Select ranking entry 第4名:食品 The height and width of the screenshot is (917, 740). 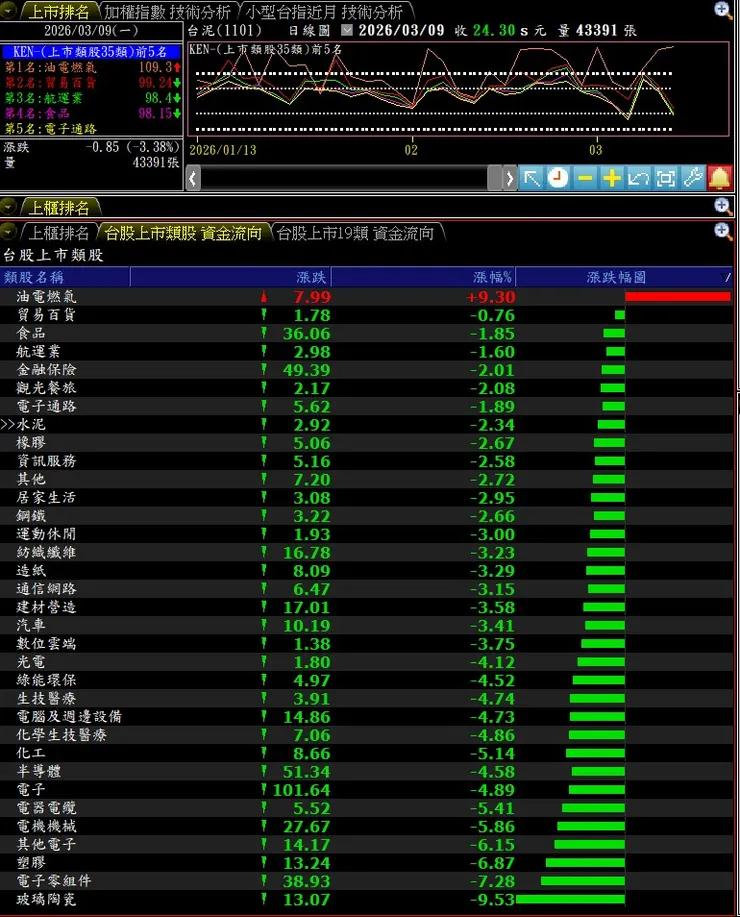[x=92, y=113]
